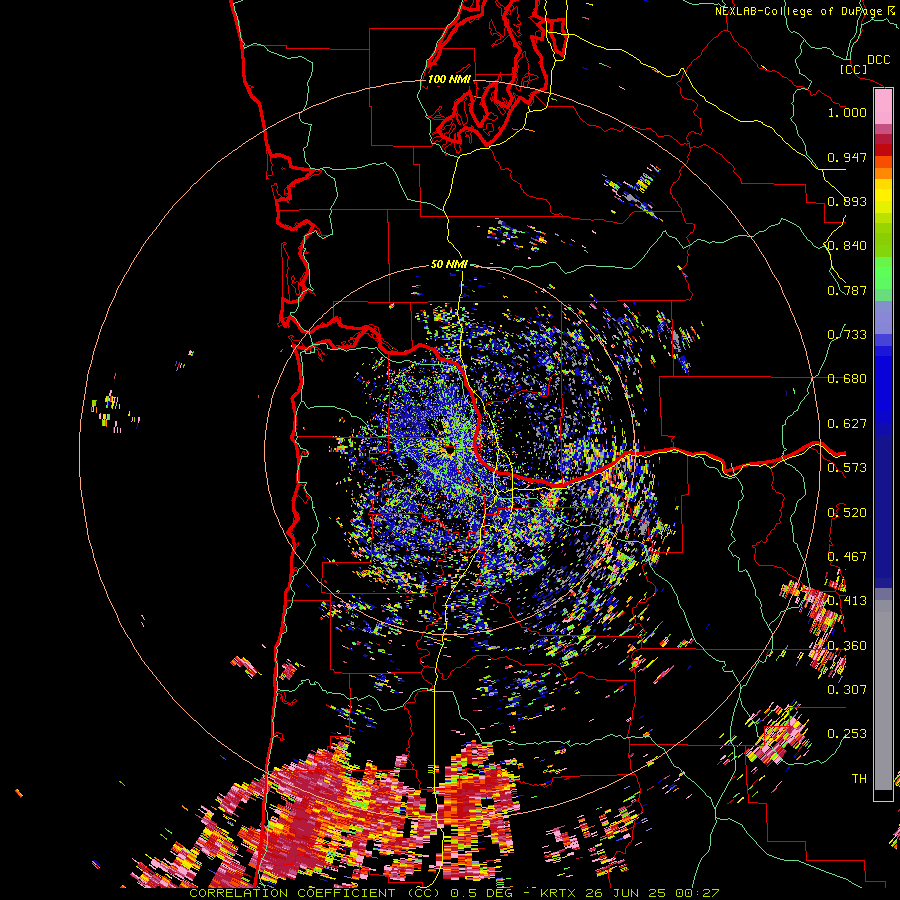Click the 0.413 scale value
Viewport: 900px width, 900px height.
pos(847,601)
